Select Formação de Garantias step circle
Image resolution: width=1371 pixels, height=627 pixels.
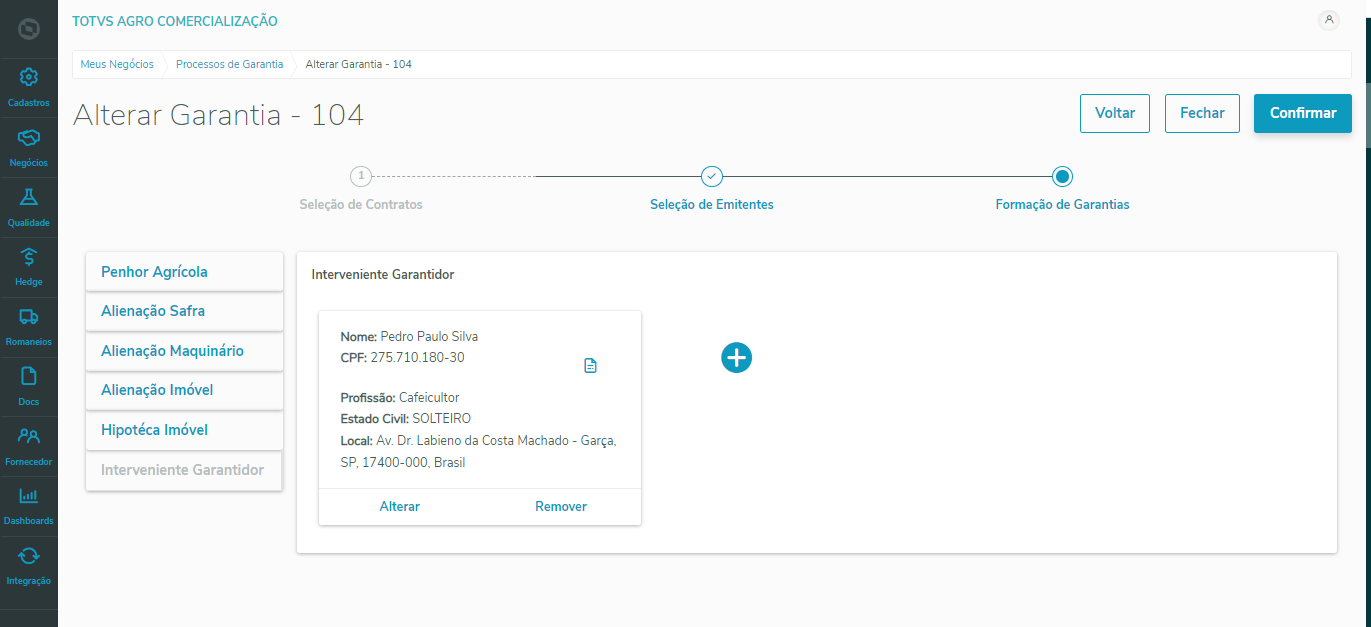pyautogui.click(x=1062, y=176)
